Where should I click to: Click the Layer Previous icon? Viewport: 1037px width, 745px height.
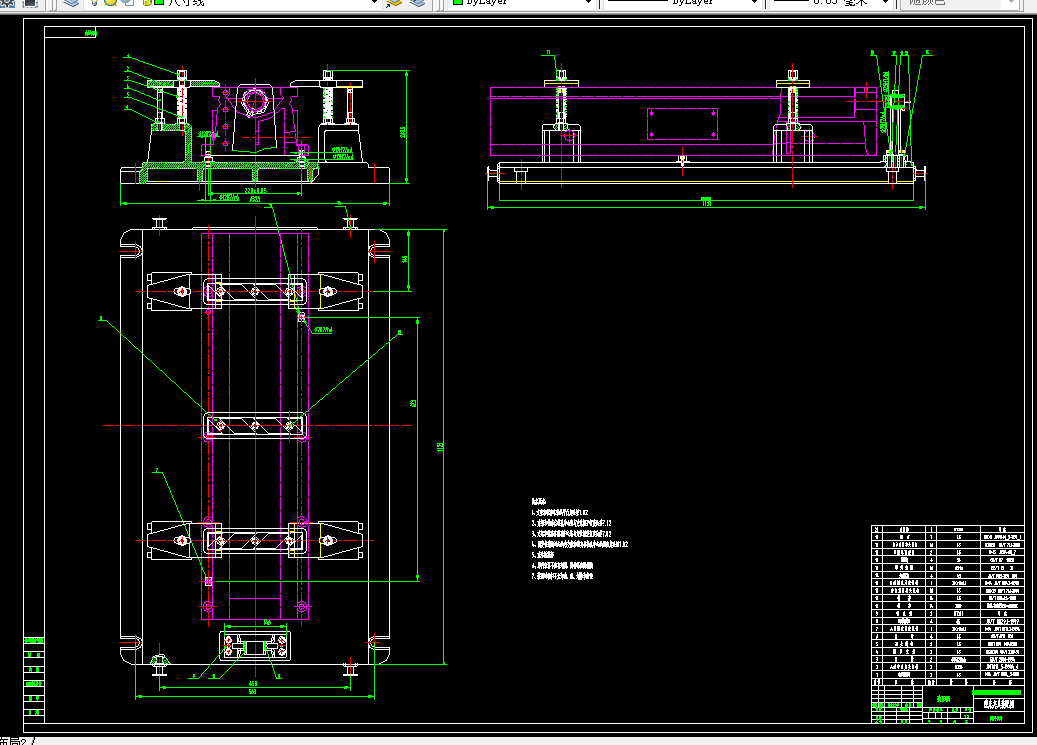(417, 3)
